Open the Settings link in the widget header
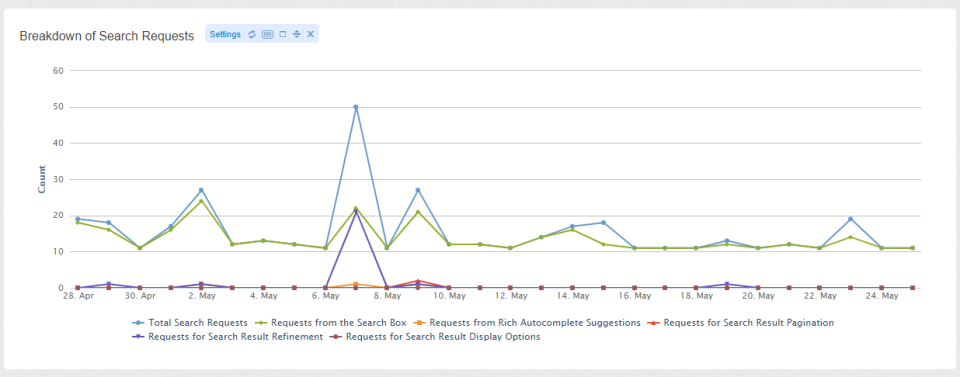960x377 pixels. click(225, 34)
